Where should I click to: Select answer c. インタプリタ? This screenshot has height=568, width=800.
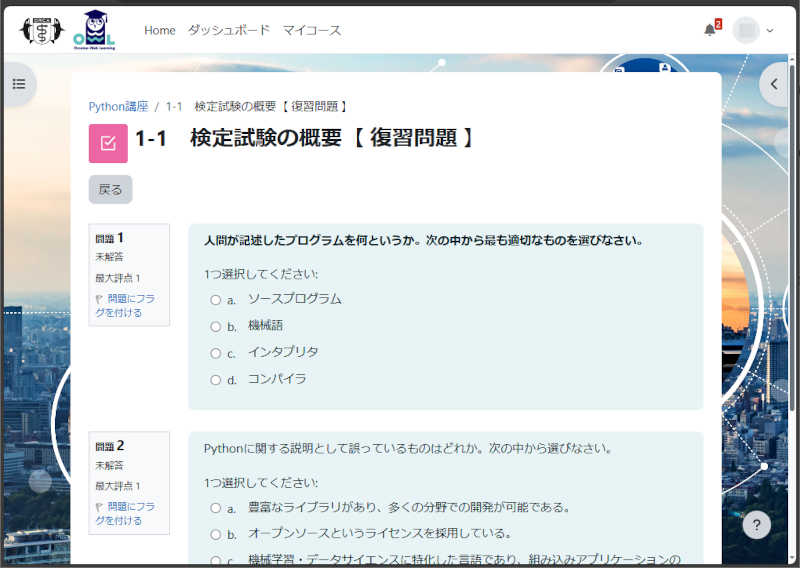point(215,353)
